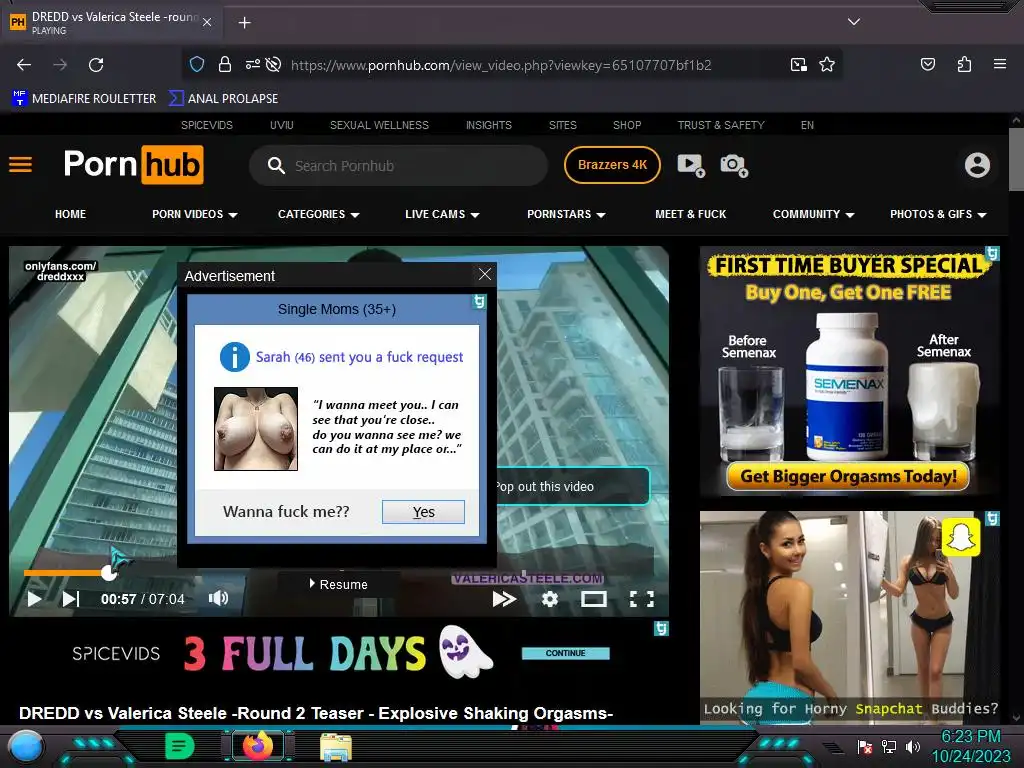
Task: Expand the CATEGORIES dropdown
Action: (x=318, y=214)
